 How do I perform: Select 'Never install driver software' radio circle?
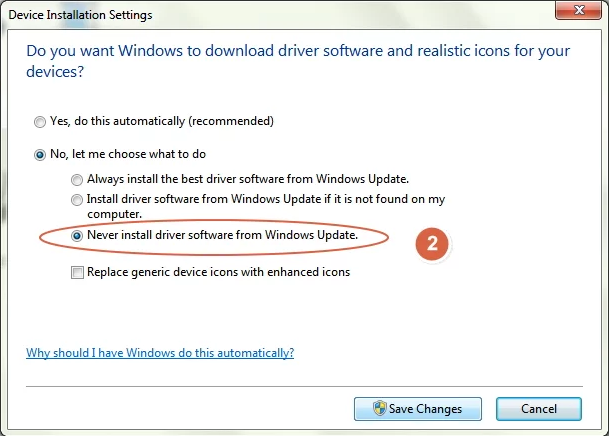(x=77, y=236)
